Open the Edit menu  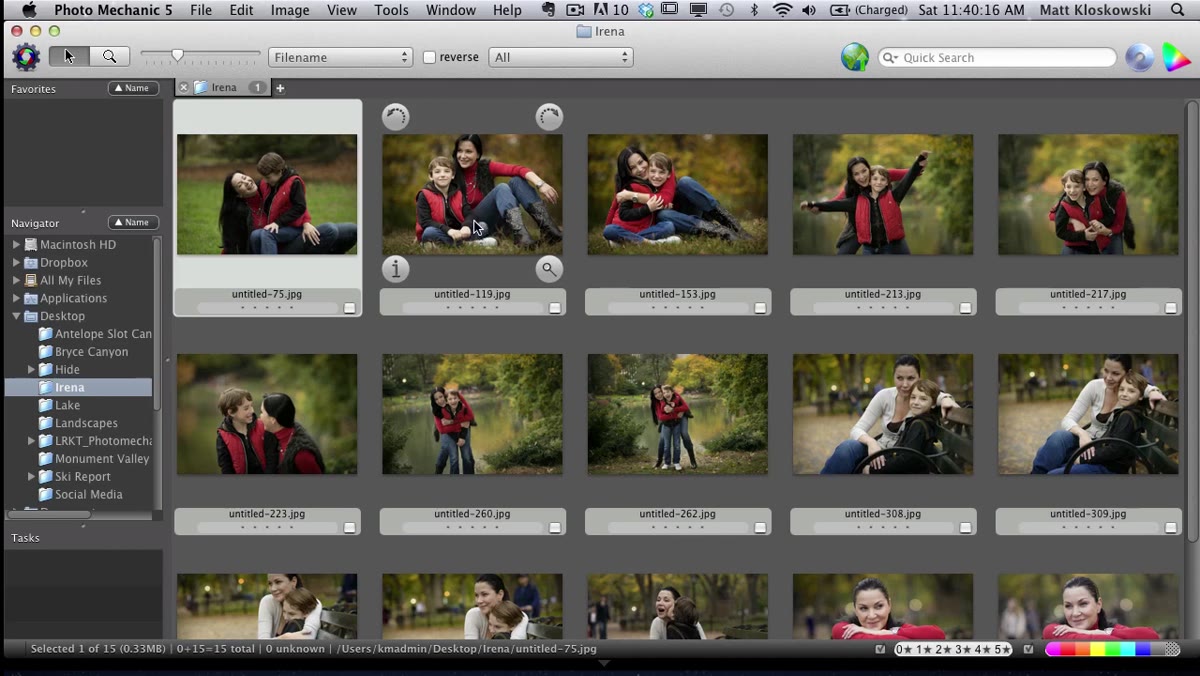[241, 10]
